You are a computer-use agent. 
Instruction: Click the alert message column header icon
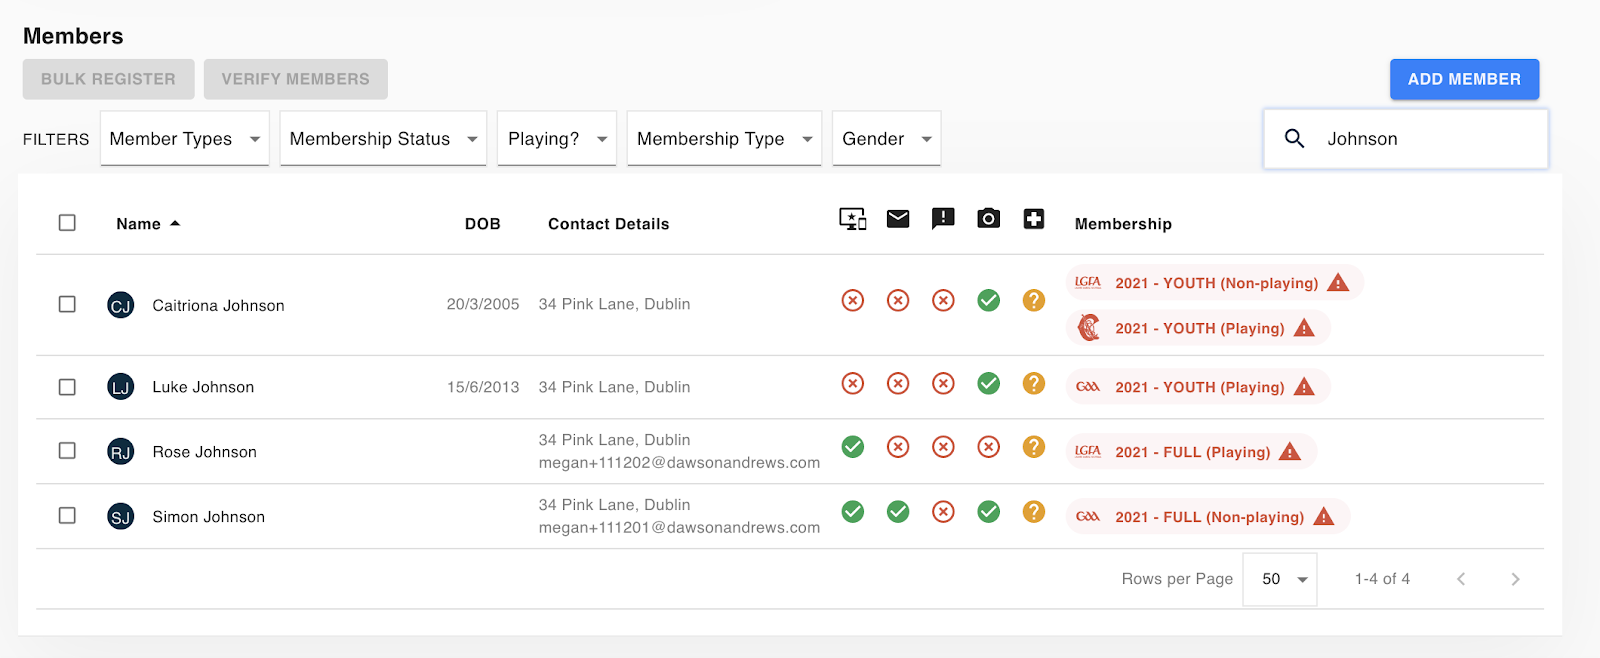[943, 219]
